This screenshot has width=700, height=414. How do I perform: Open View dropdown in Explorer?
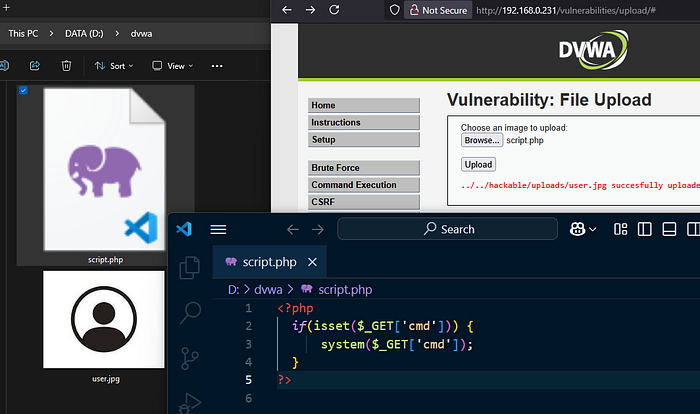(x=172, y=66)
